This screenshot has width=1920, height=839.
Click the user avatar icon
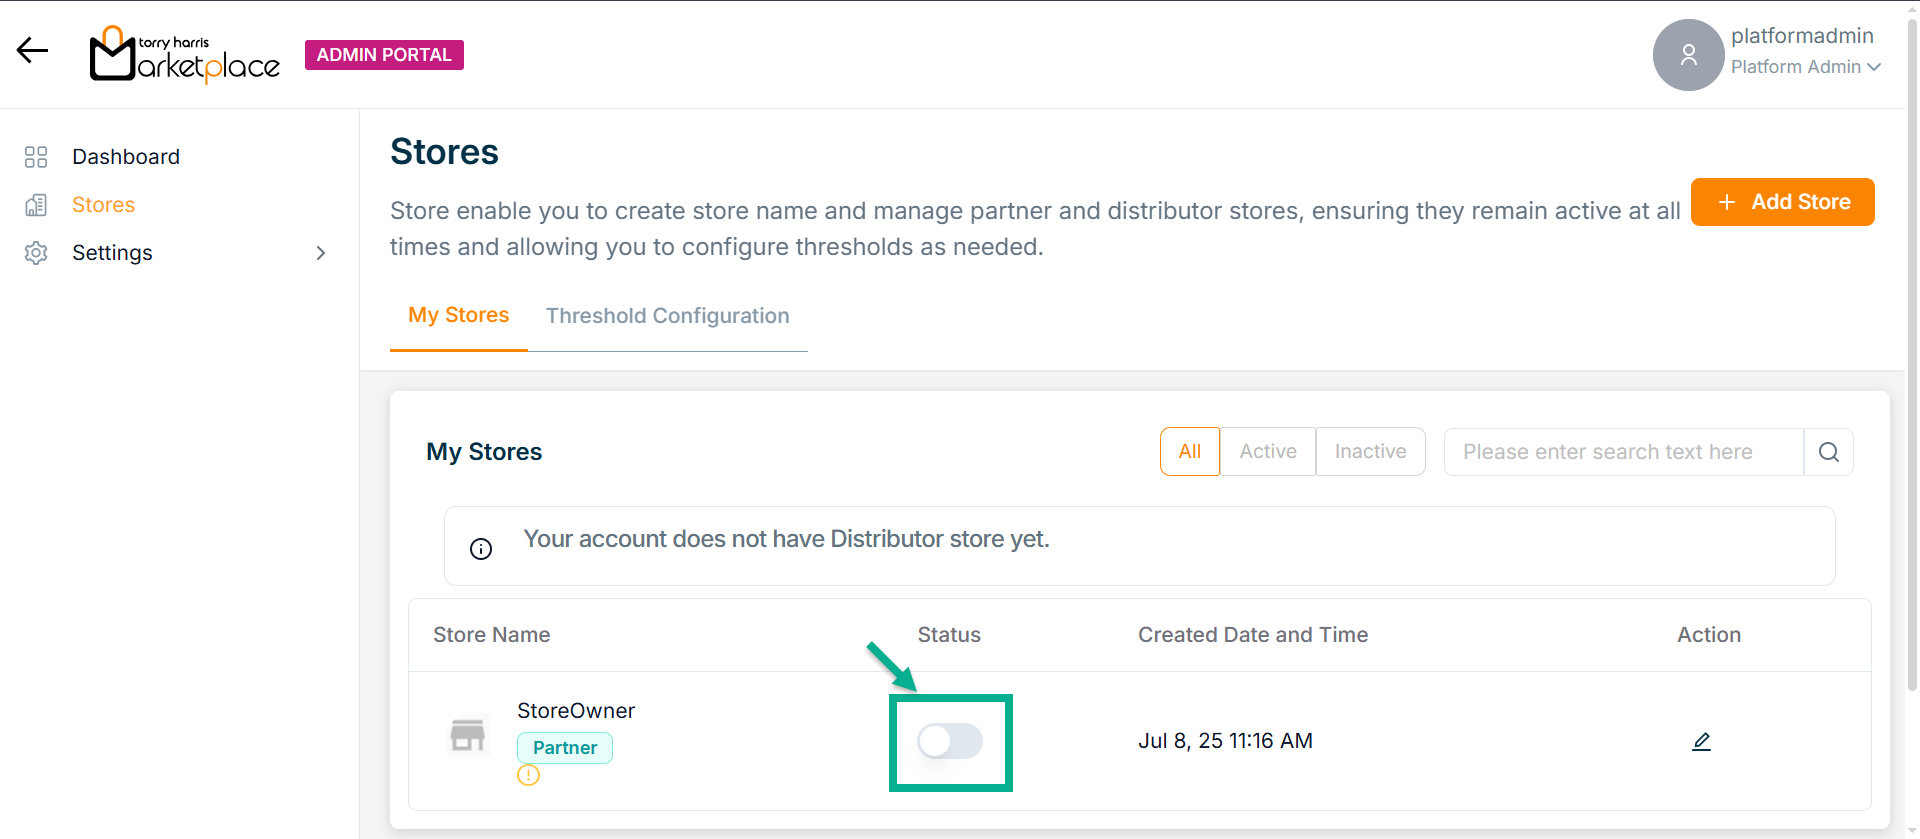click(1688, 55)
